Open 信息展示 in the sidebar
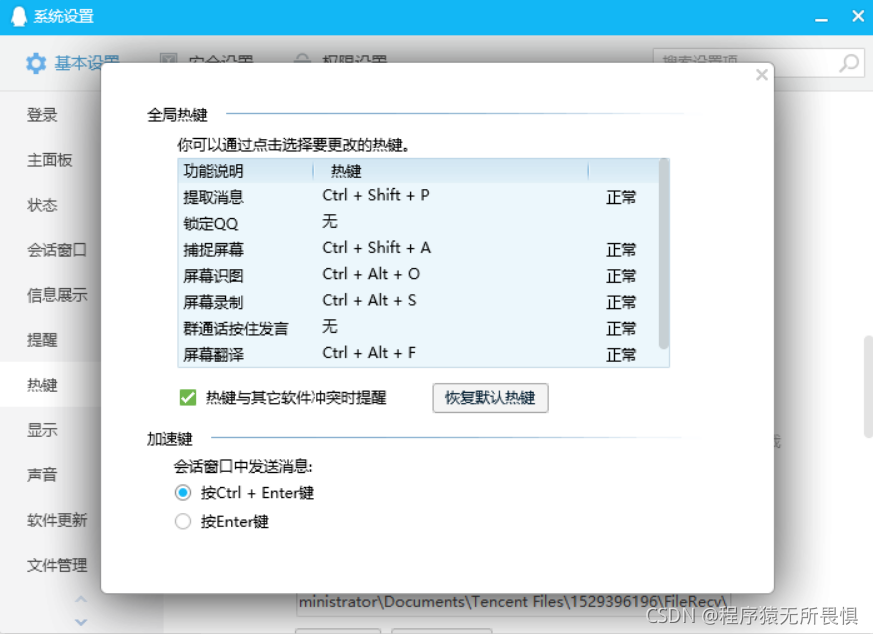The width and height of the screenshot is (873, 634). coord(57,295)
